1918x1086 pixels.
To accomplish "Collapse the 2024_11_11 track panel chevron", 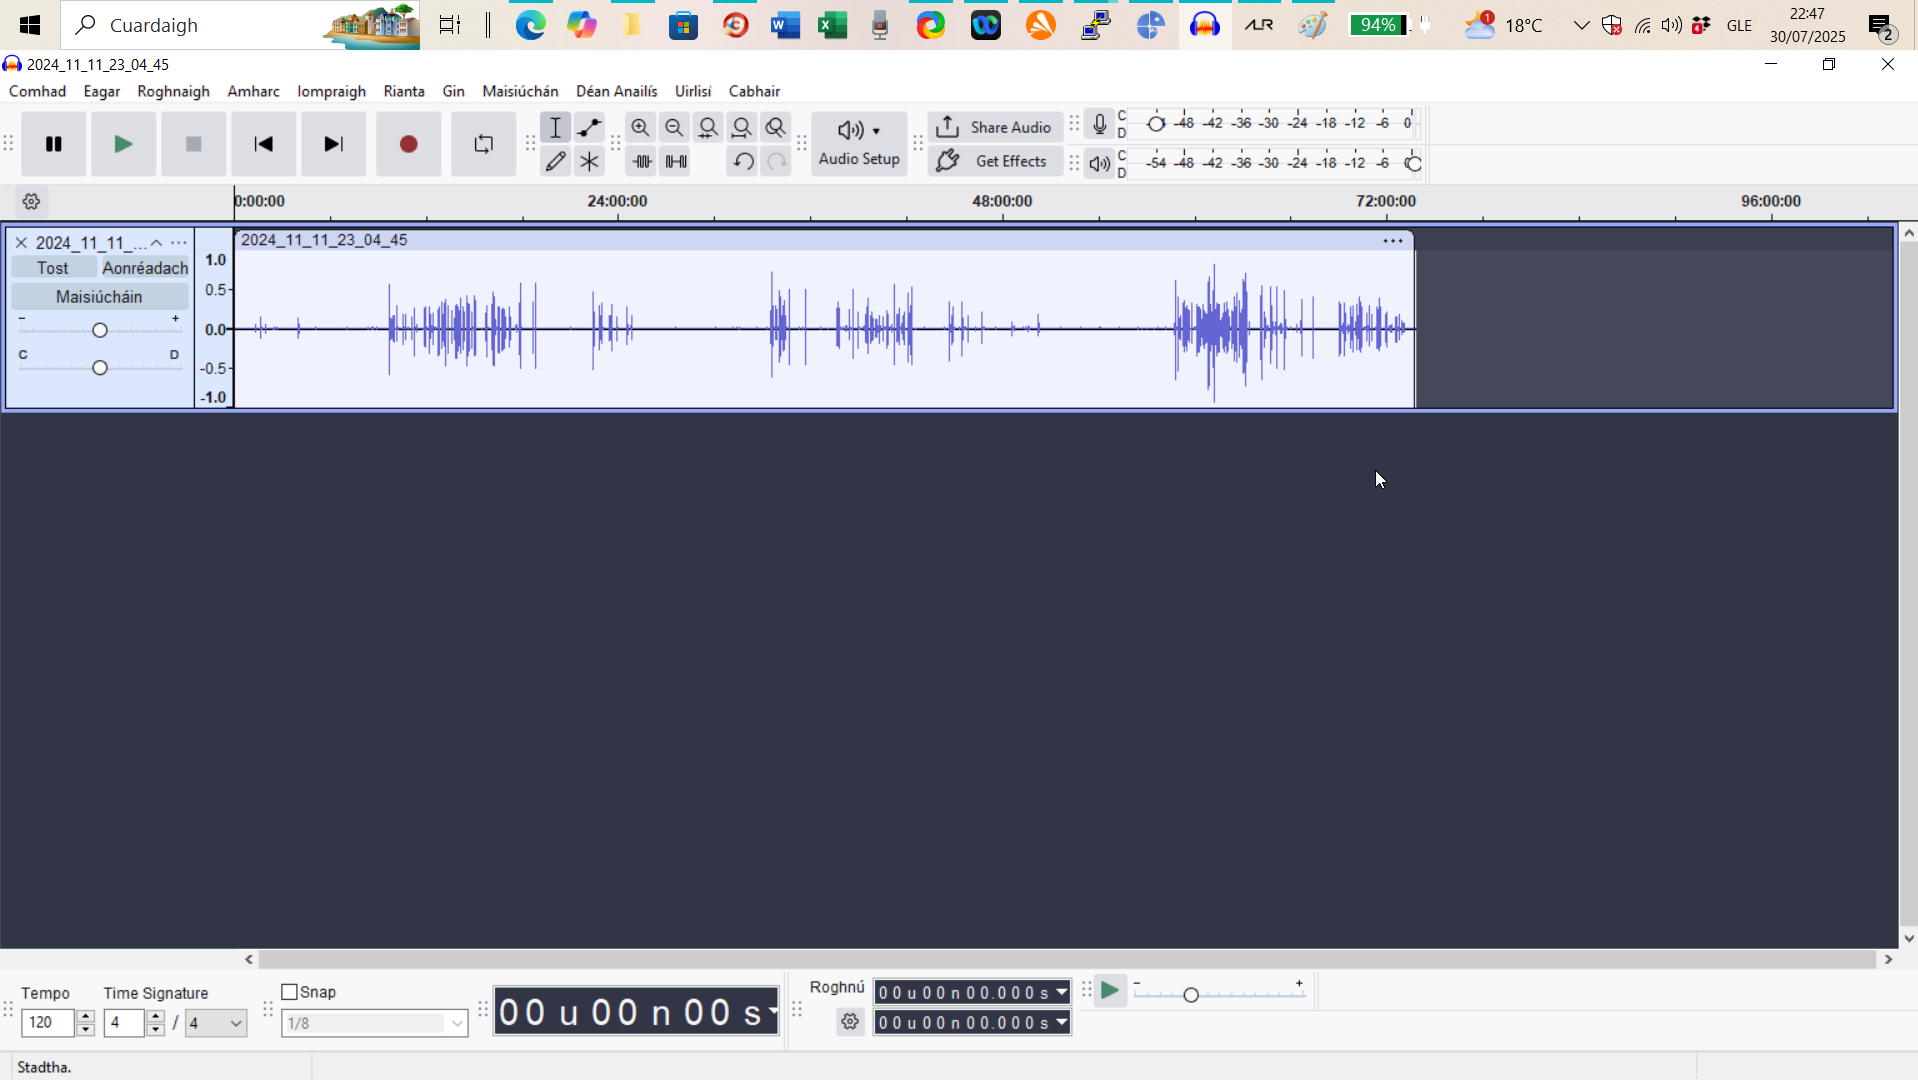I will point(156,242).
